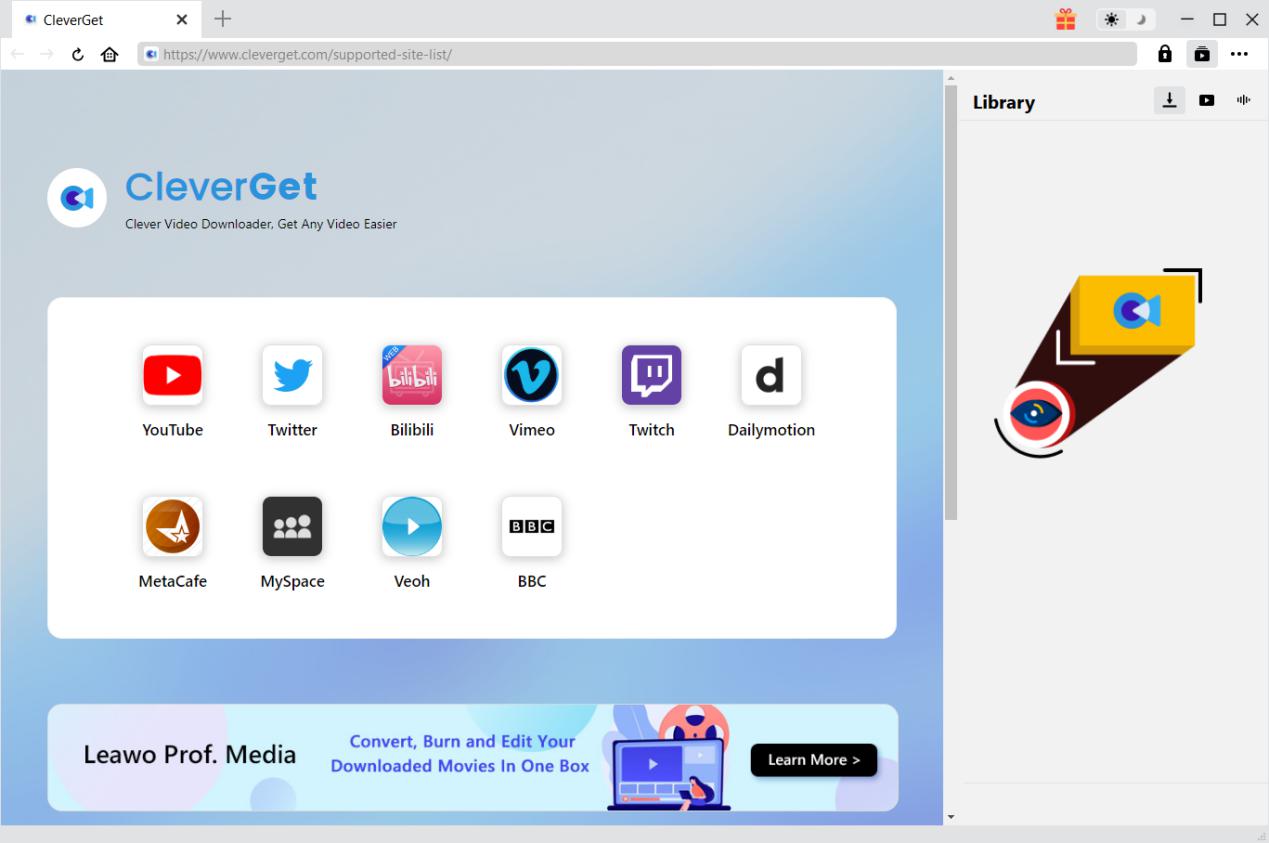Click the lock icon in the address bar
Viewport: 1269px width, 843px height.
[x=1164, y=54]
